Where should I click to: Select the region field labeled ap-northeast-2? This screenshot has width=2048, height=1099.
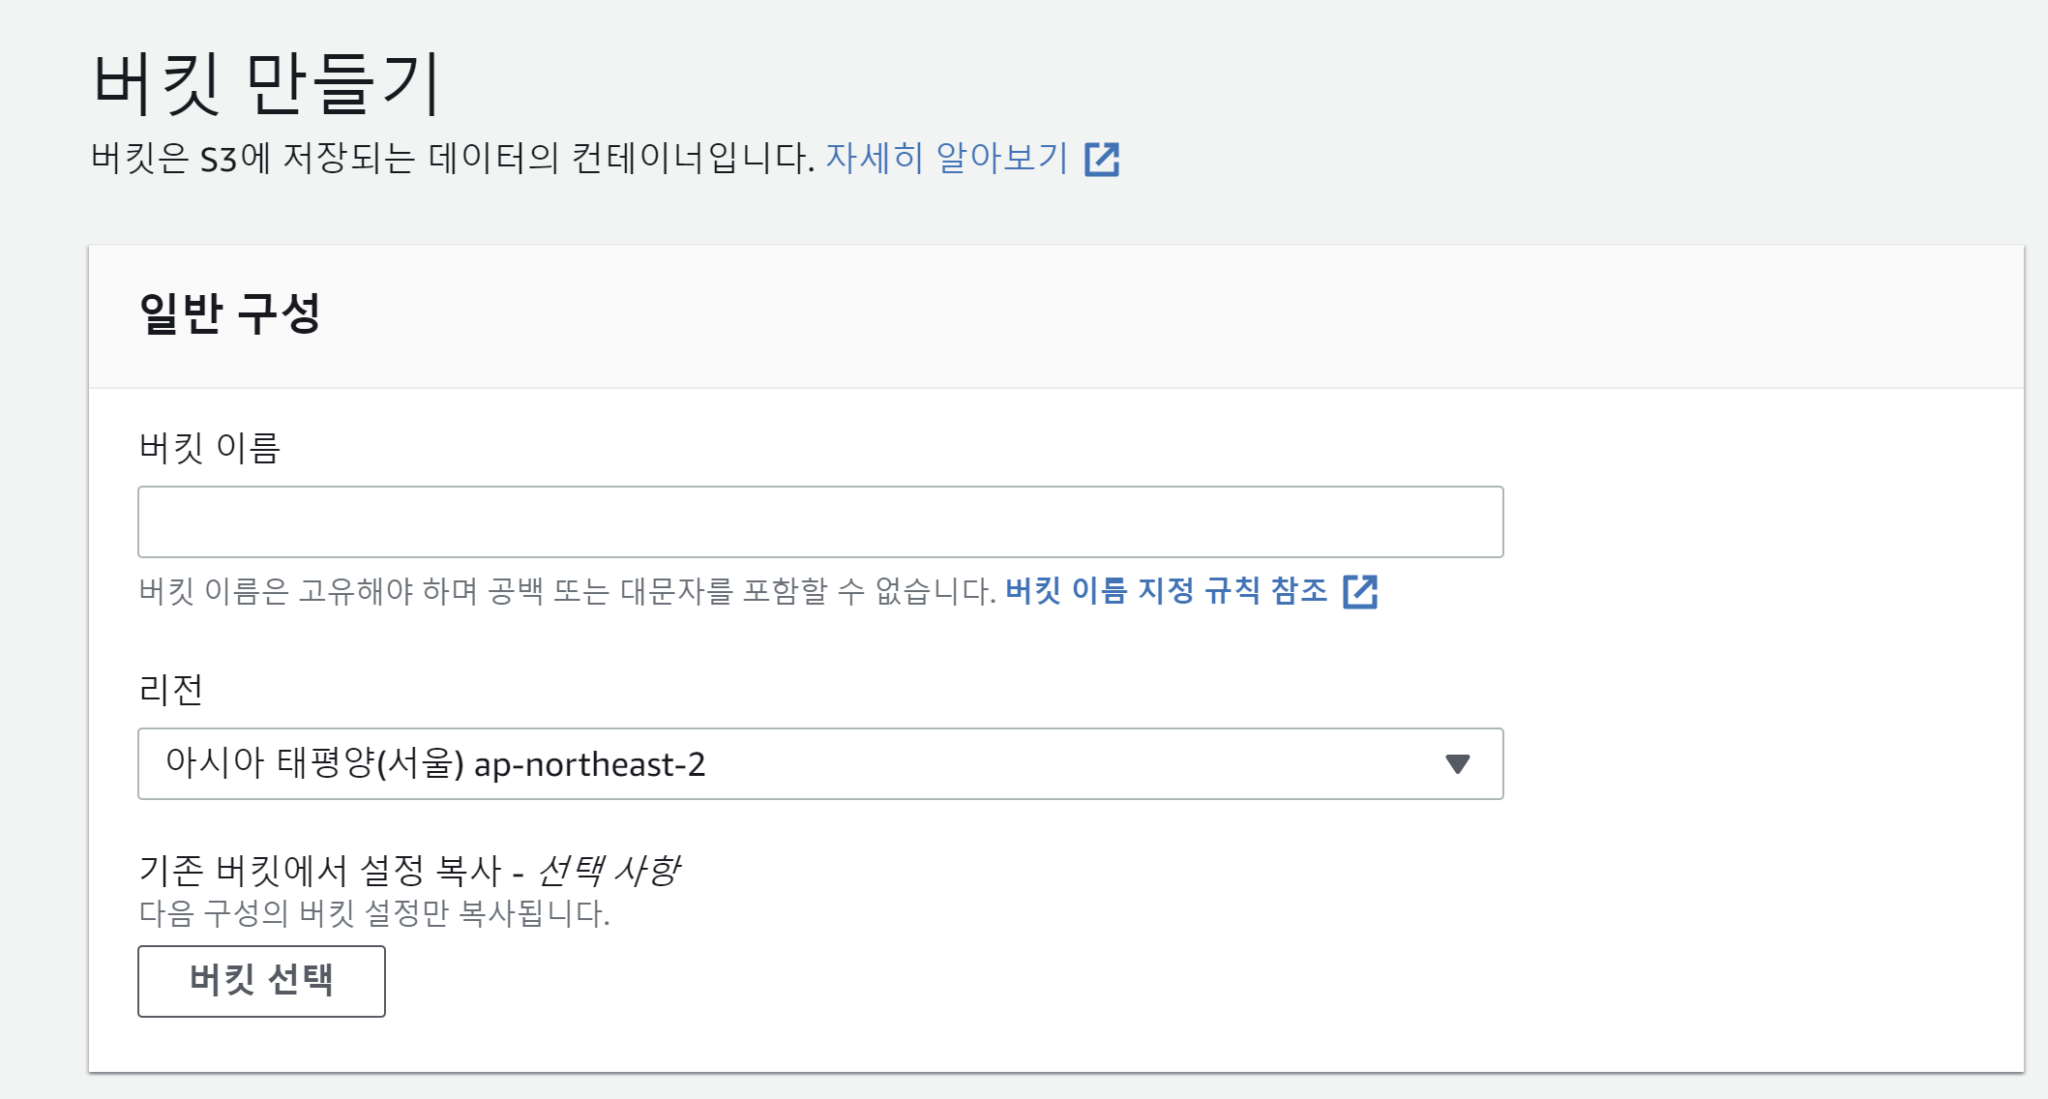click(x=820, y=764)
